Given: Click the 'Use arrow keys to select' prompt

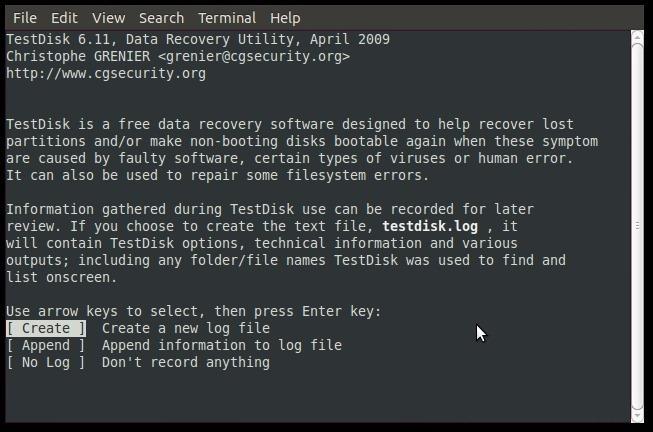Looking at the screenshot, I should tap(193, 311).
